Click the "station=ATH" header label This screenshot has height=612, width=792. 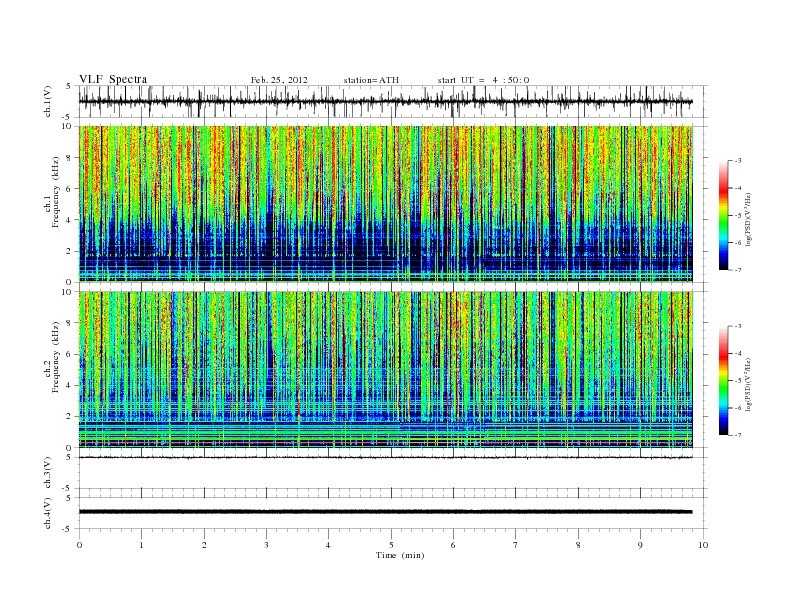click(371, 80)
